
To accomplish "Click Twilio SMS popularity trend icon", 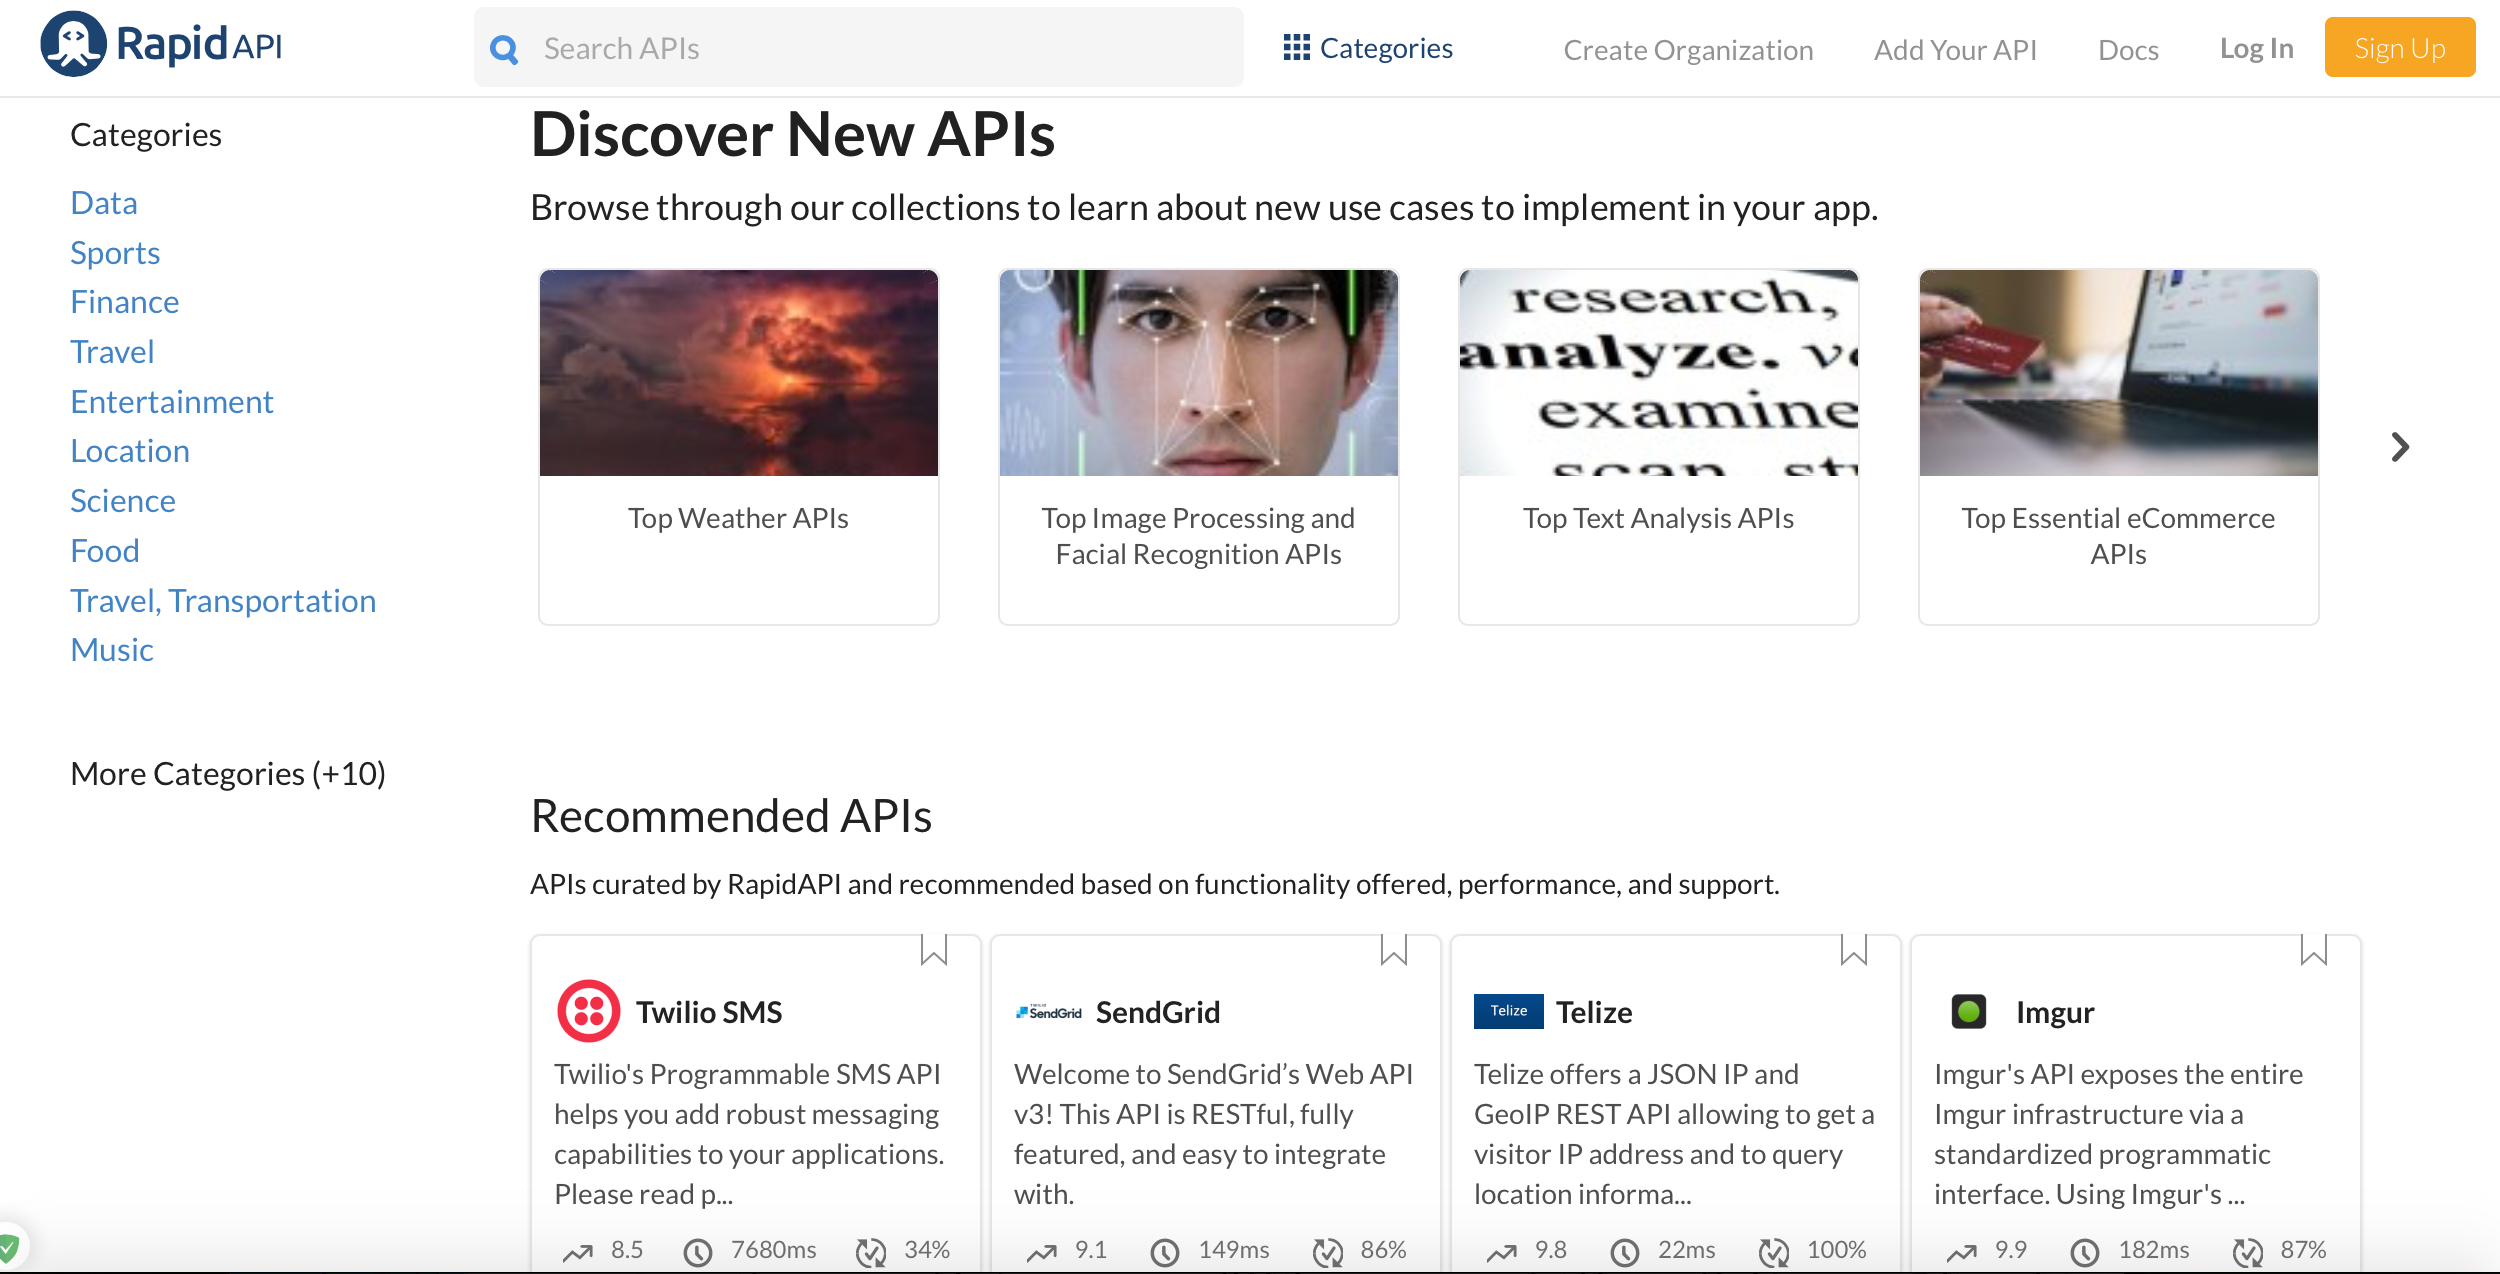I will [x=578, y=1252].
